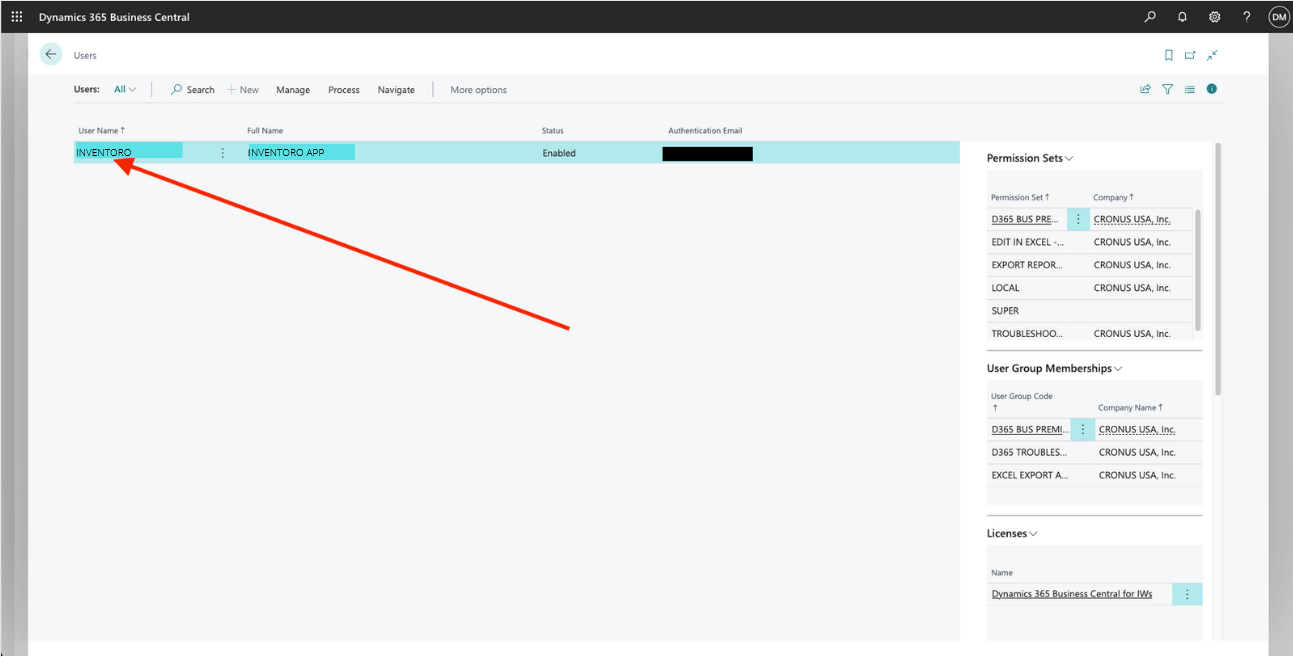Screen dimensions: 1293x657
Task: Click CRONUS USA company link beside D365 BUS PREMI
Action: click(1137, 429)
